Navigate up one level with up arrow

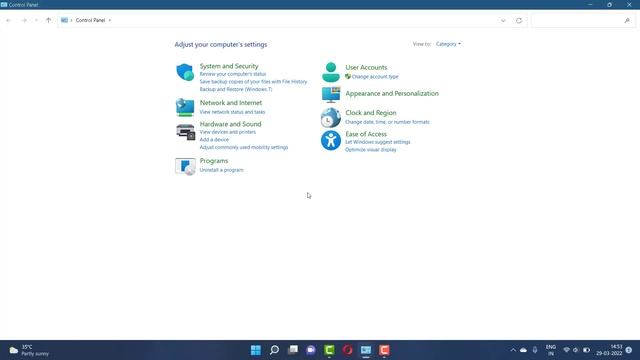[49, 20]
